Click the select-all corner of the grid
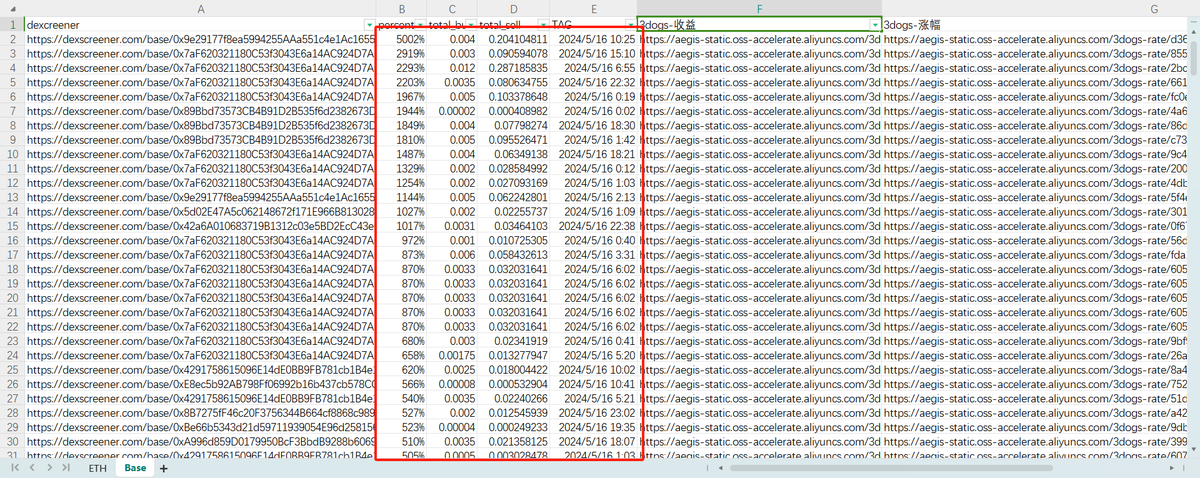This screenshot has height=478, width=1200. 12,8
